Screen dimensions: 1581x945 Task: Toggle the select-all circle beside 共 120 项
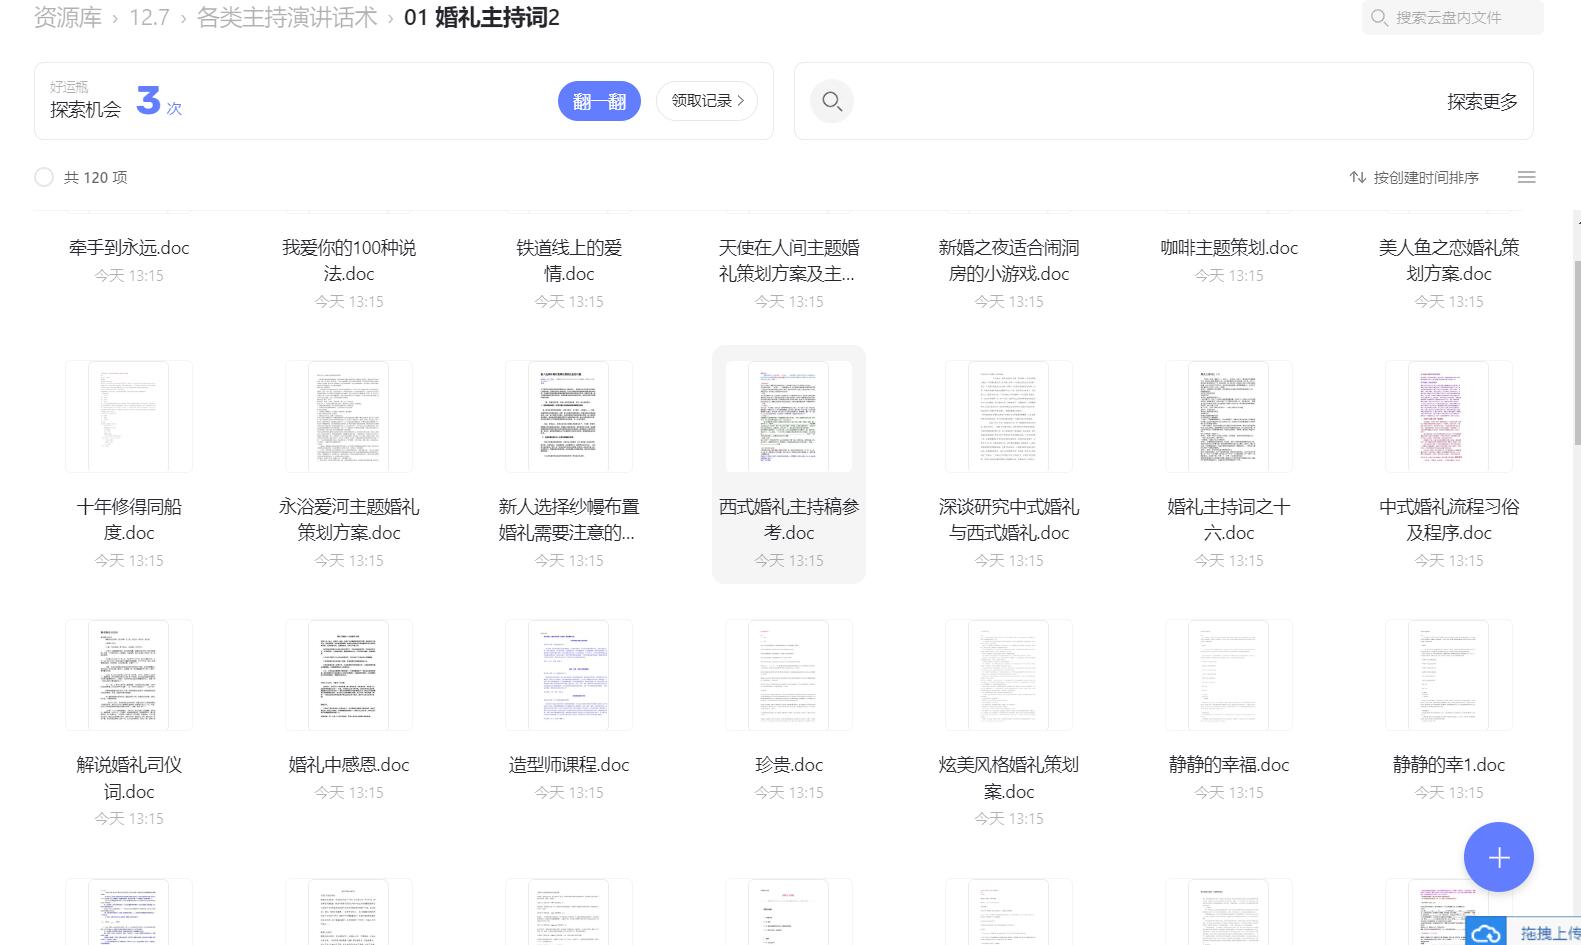(44, 177)
